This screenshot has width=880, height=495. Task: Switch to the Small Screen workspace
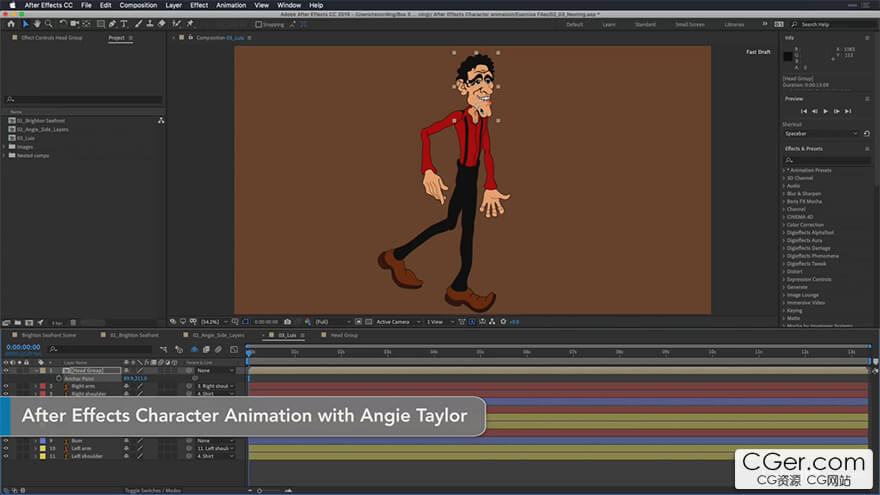pos(690,25)
